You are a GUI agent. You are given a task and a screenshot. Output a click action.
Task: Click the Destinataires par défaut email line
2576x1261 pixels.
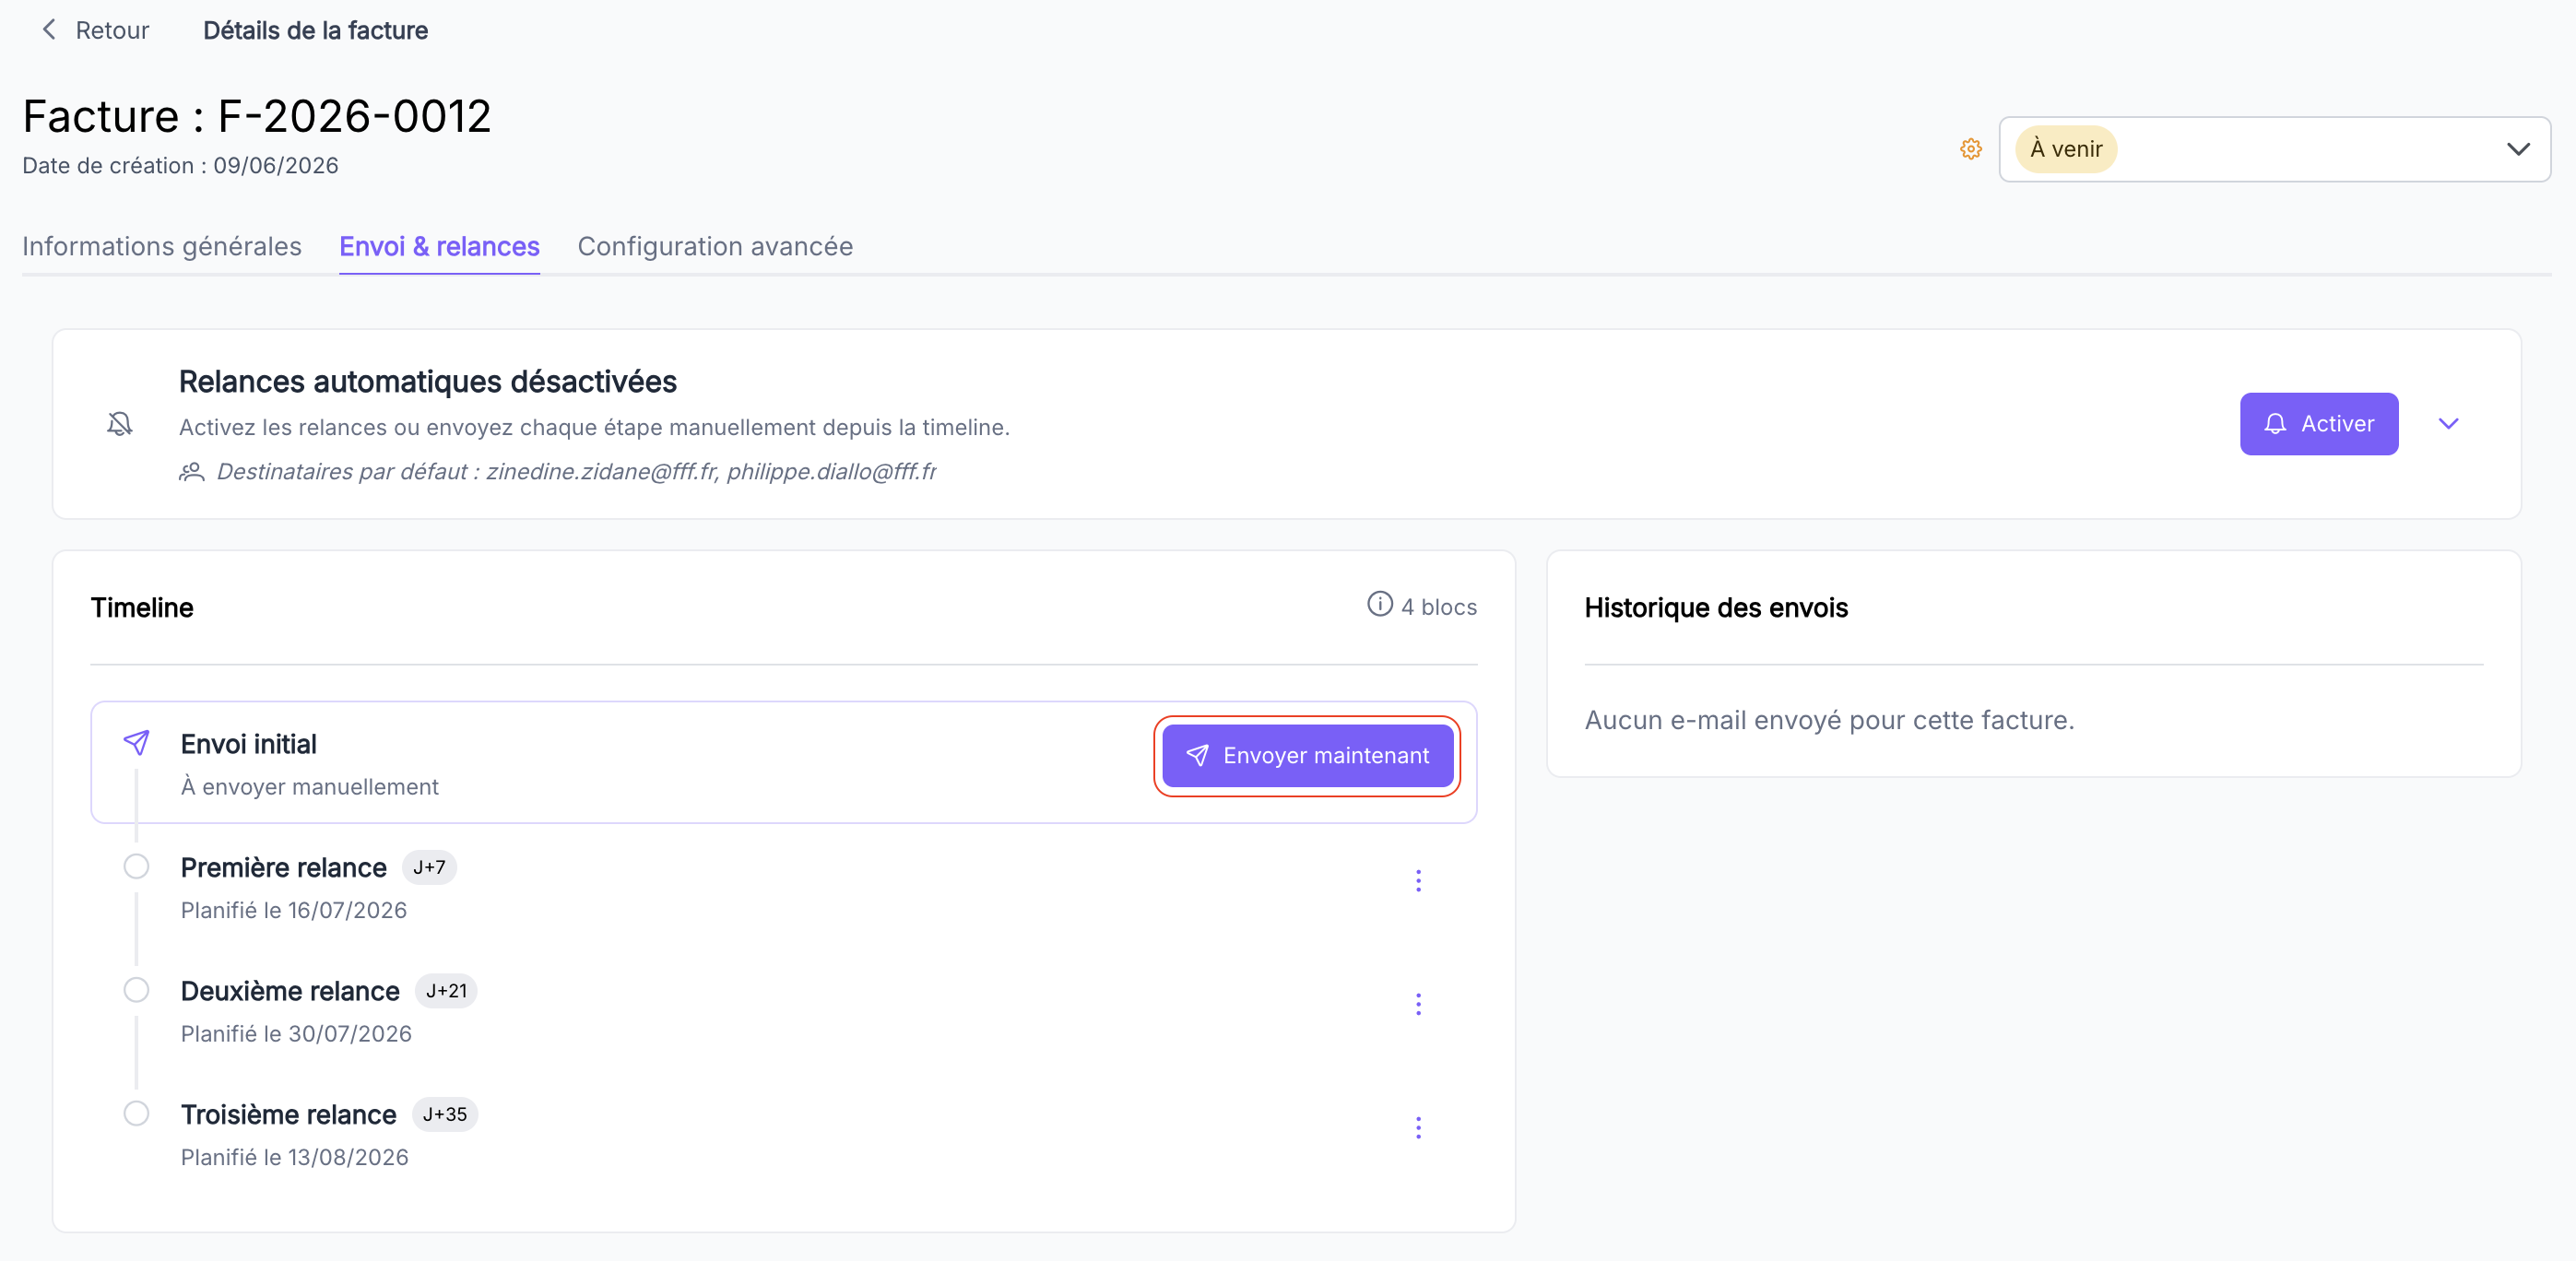click(x=576, y=471)
